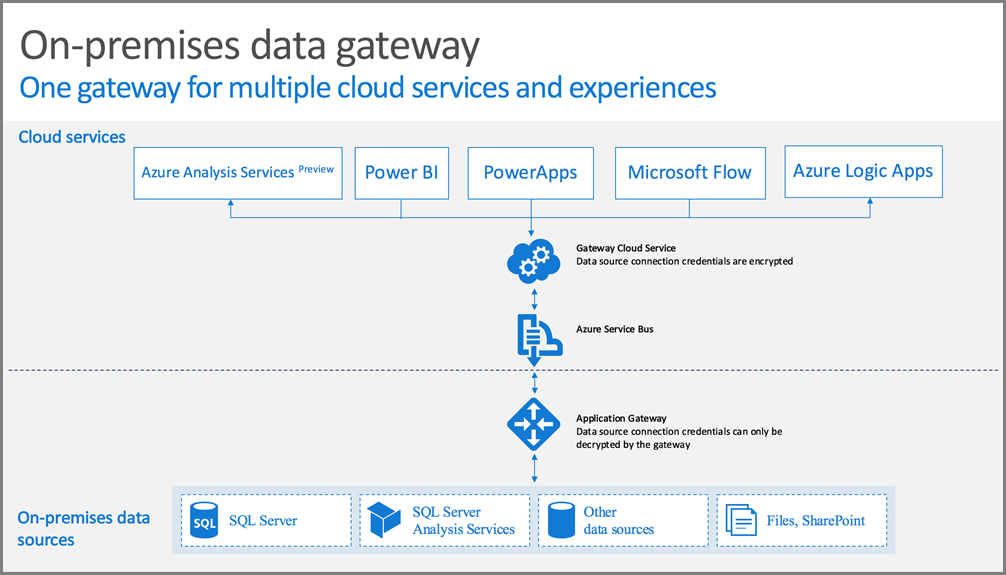The height and width of the screenshot is (575, 1006).
Task: Select the Azure Service Bus icon
Action: [x=540, y=335]
